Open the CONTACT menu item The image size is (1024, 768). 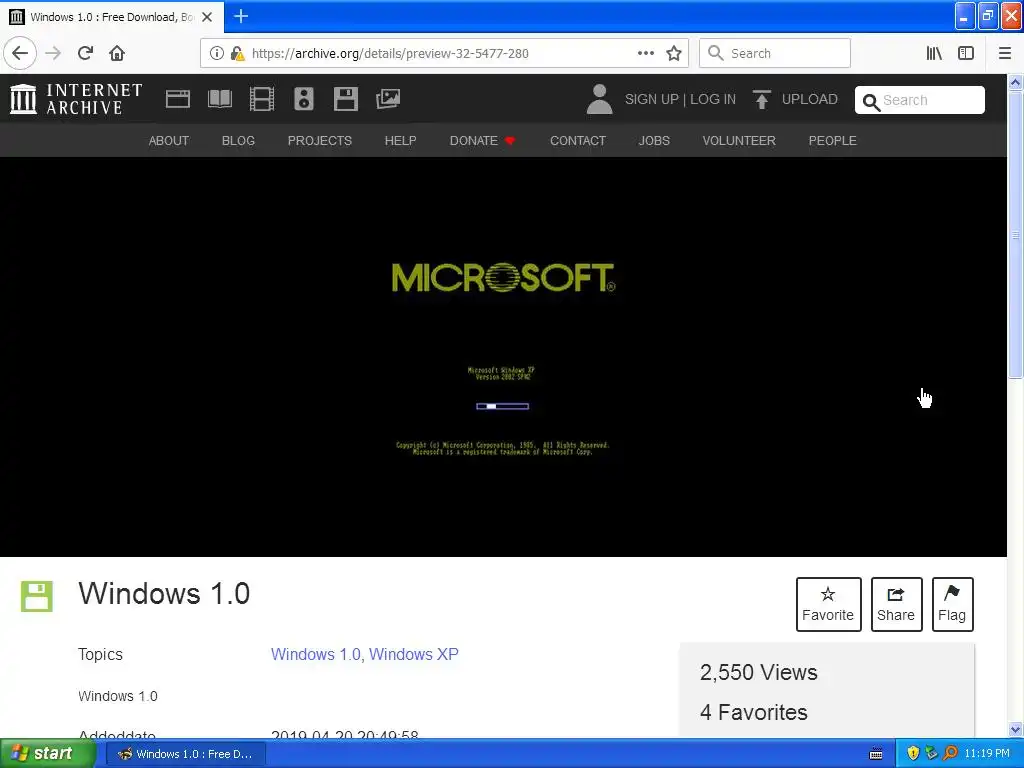pyautogui.click(x=577, y=140)
